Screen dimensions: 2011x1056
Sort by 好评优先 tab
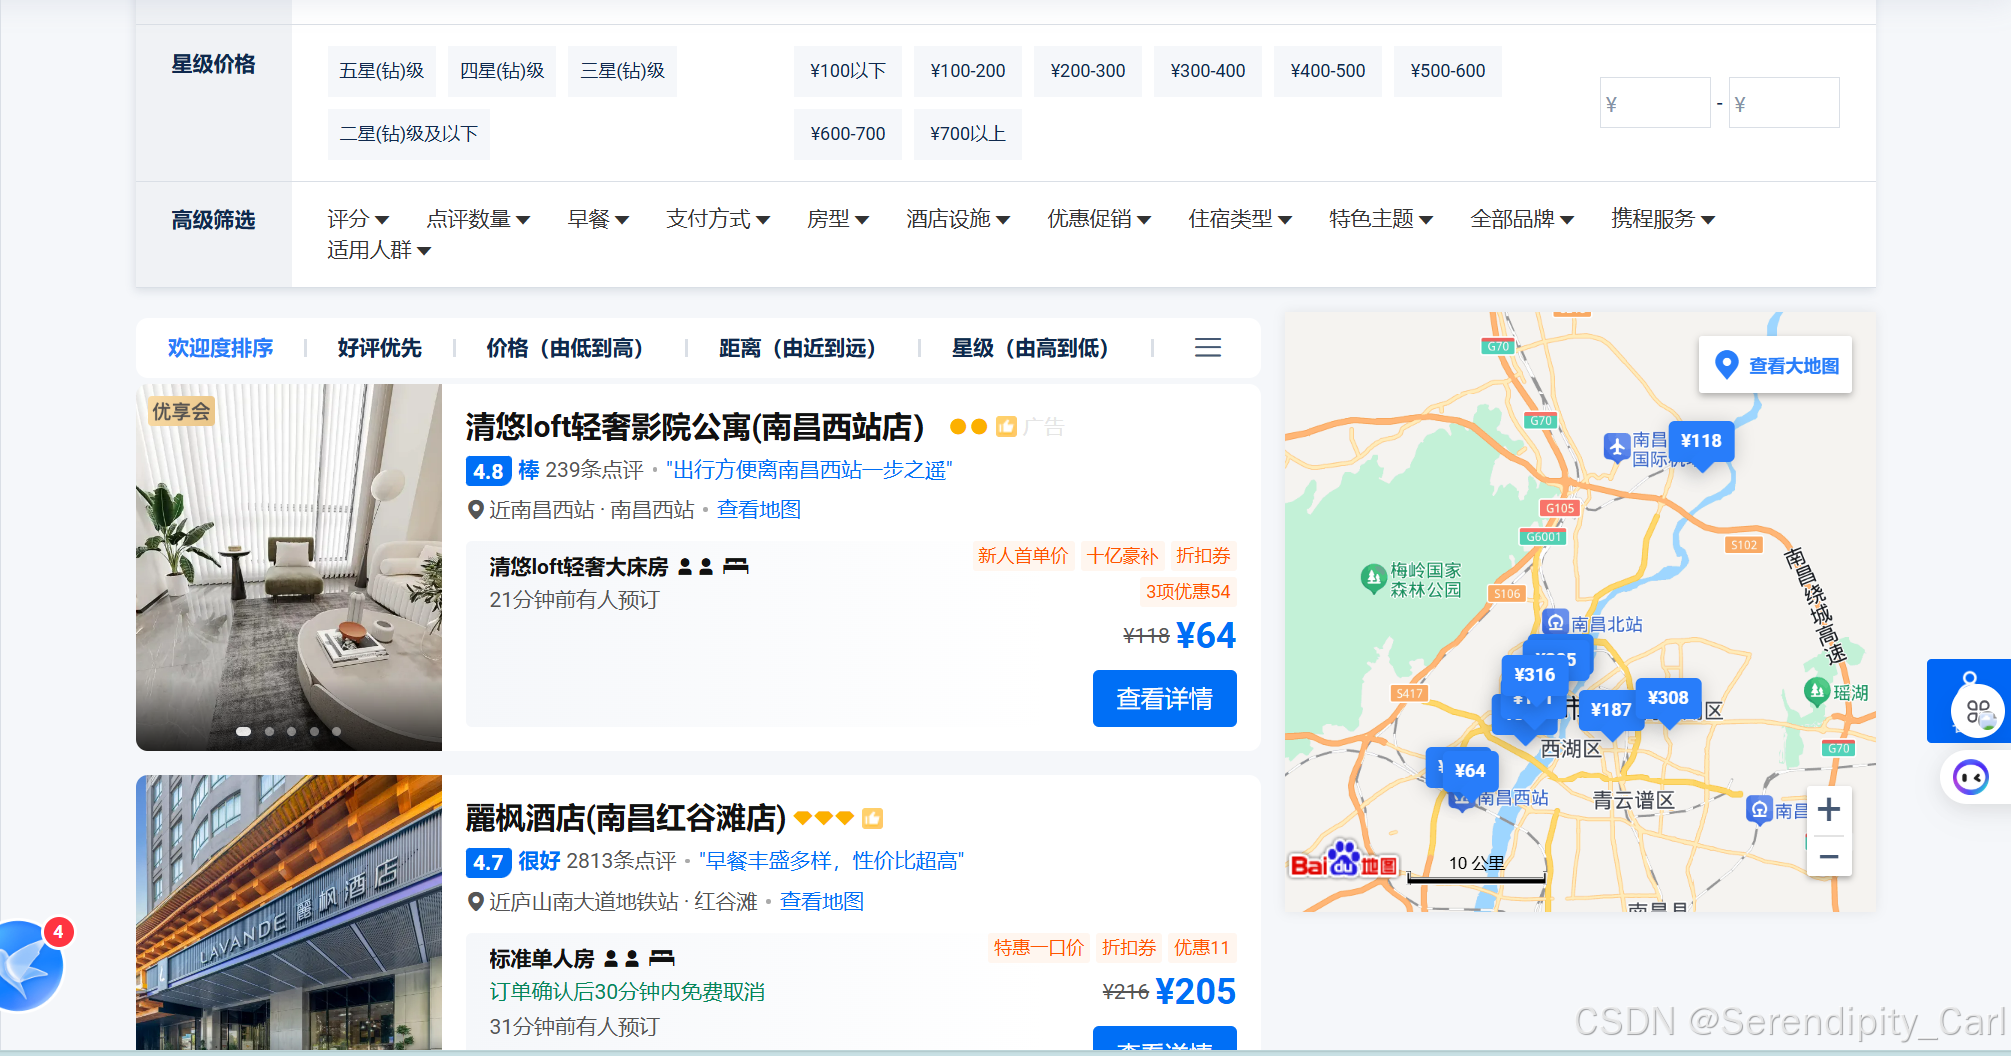click(x=379, y=348)
